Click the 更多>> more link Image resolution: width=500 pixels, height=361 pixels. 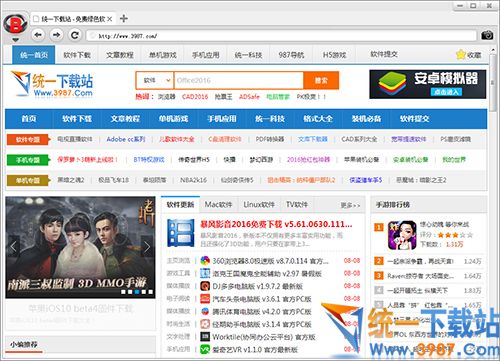(x=350, y=205)
